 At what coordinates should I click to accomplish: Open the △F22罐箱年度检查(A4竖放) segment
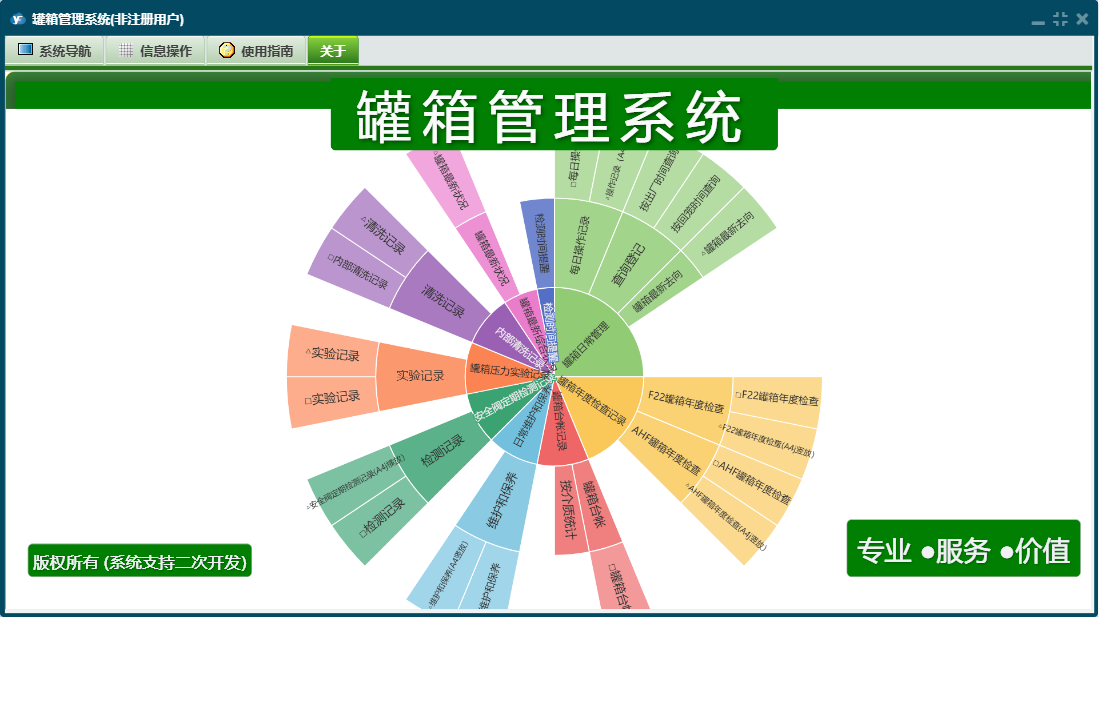(x=770, y=441)
